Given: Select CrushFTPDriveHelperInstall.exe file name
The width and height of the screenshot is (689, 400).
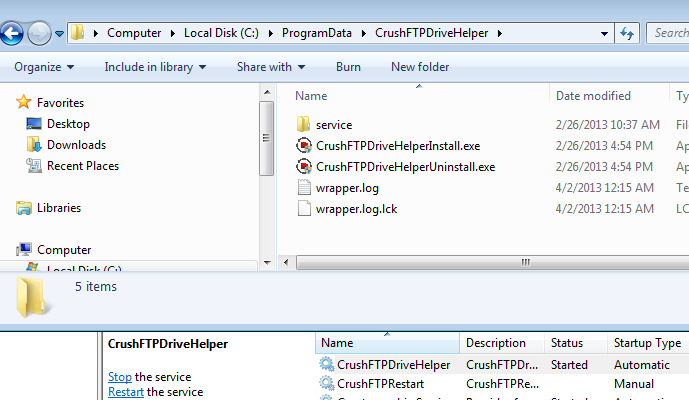Looking at the screenshot, I should (398, 146).
